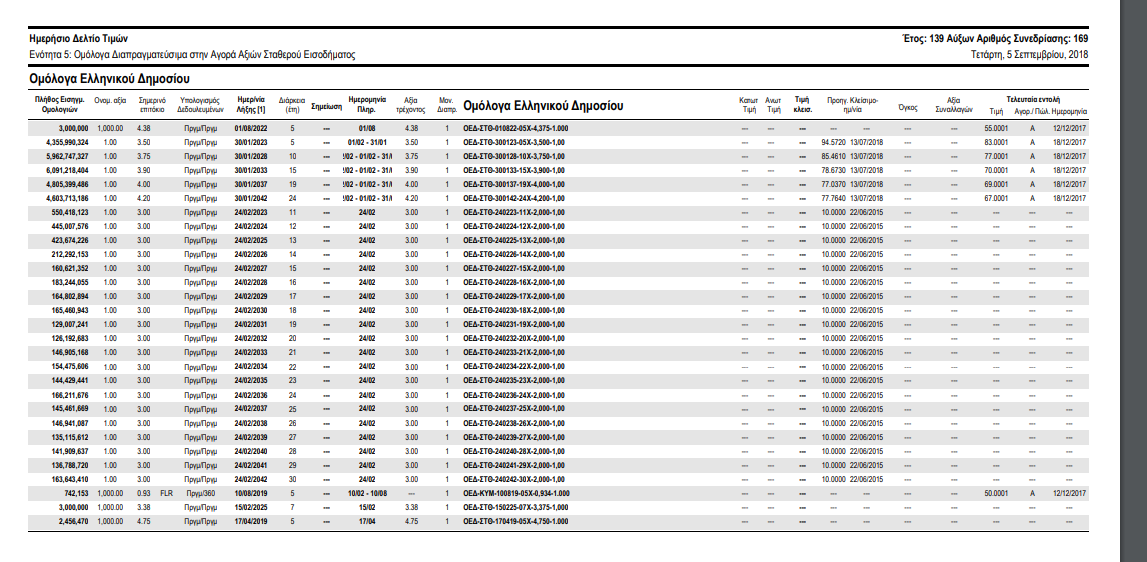Click the column header 'Όγκος'
Screen dimensions: 1147x562
coord(908,107)
